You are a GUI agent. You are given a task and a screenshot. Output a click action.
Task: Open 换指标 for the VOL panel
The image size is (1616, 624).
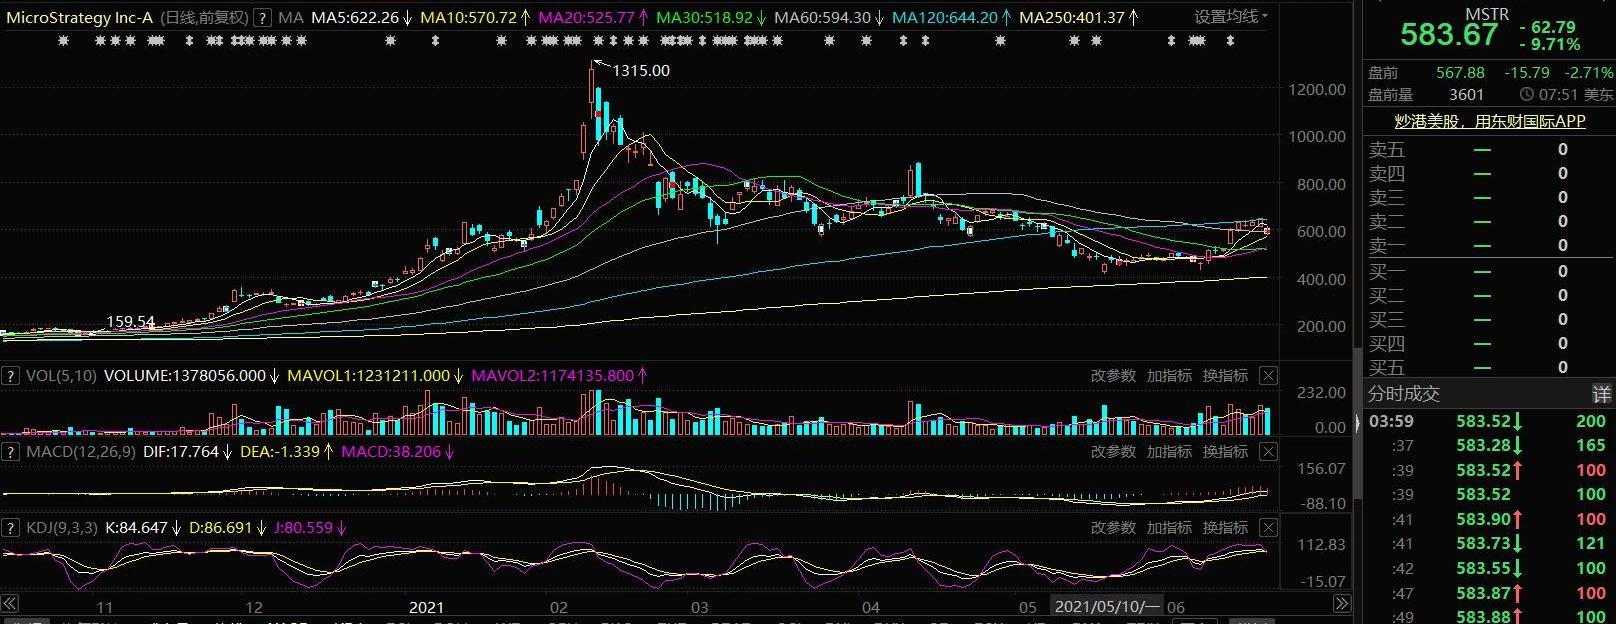tap(1225, 376)
